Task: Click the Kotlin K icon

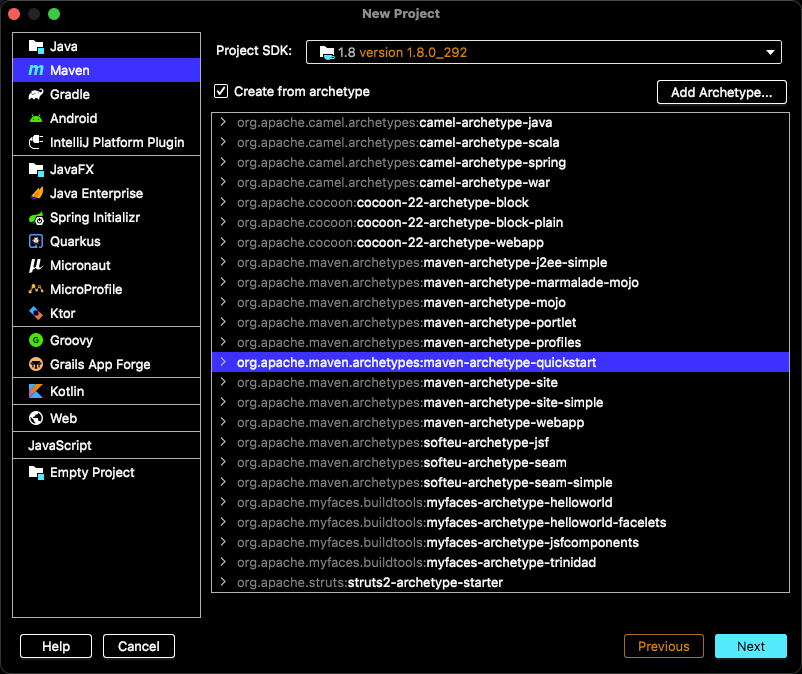Action: (x=36, y=391)
